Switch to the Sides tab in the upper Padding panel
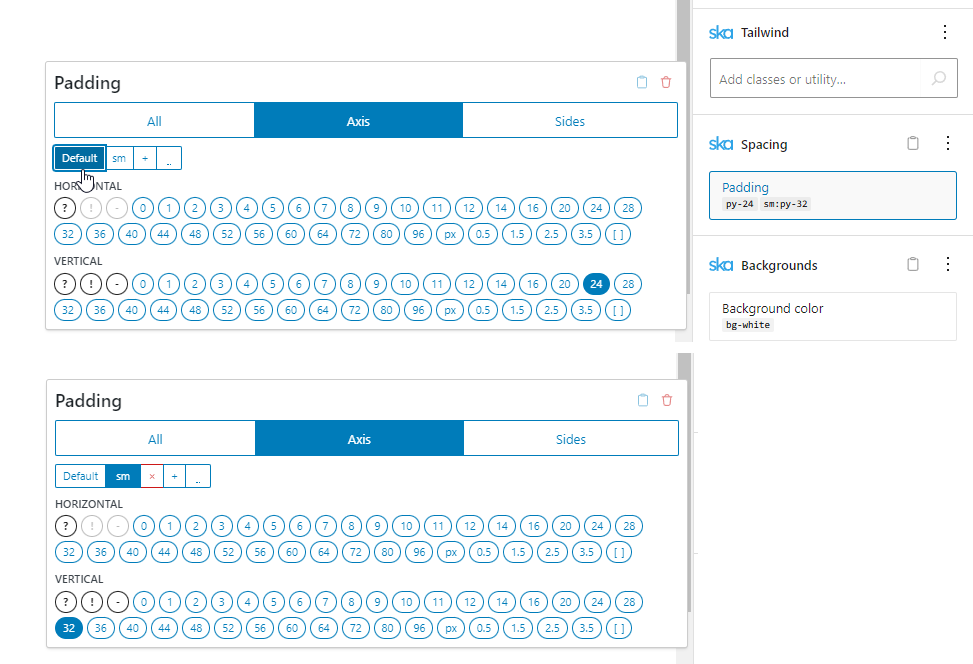The width and height of the screenshot is (973, 664). pyautogui.click(x=570, y=121)
